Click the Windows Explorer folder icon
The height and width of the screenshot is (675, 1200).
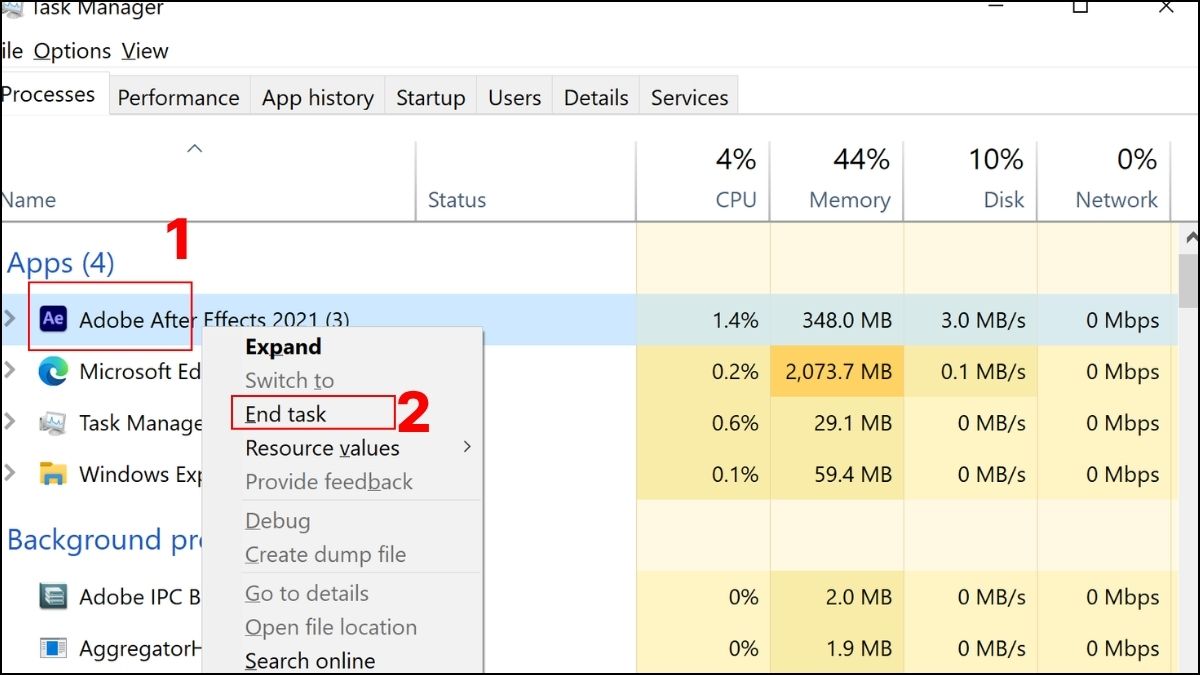(x=53, y=474)
